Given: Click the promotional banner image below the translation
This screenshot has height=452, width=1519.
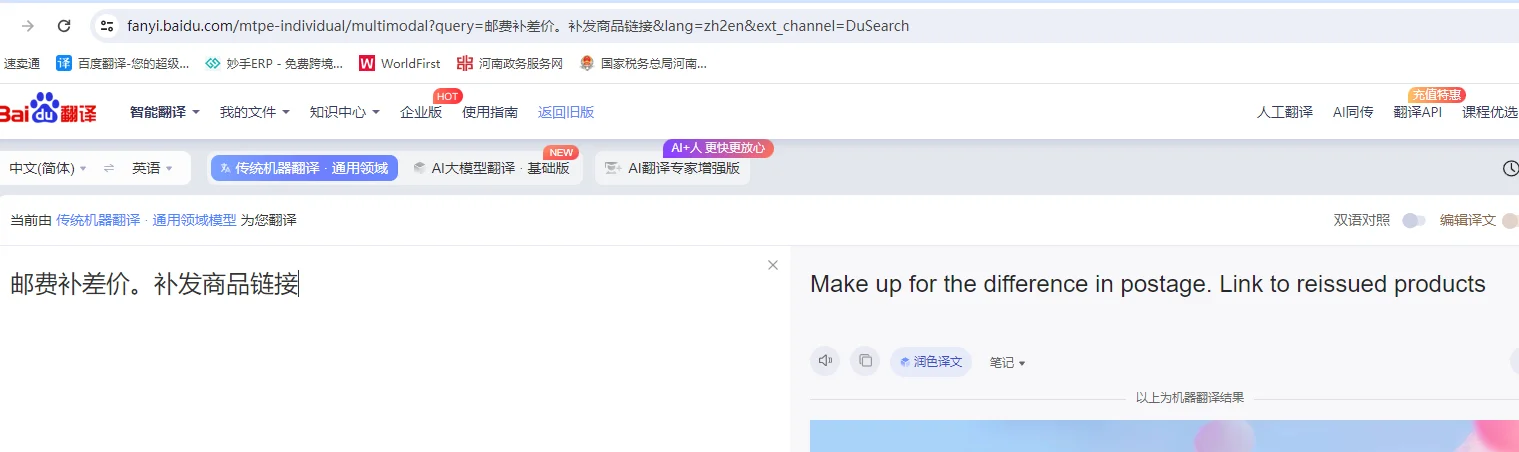Looking at the screenshot, I should click(1164, 436).
